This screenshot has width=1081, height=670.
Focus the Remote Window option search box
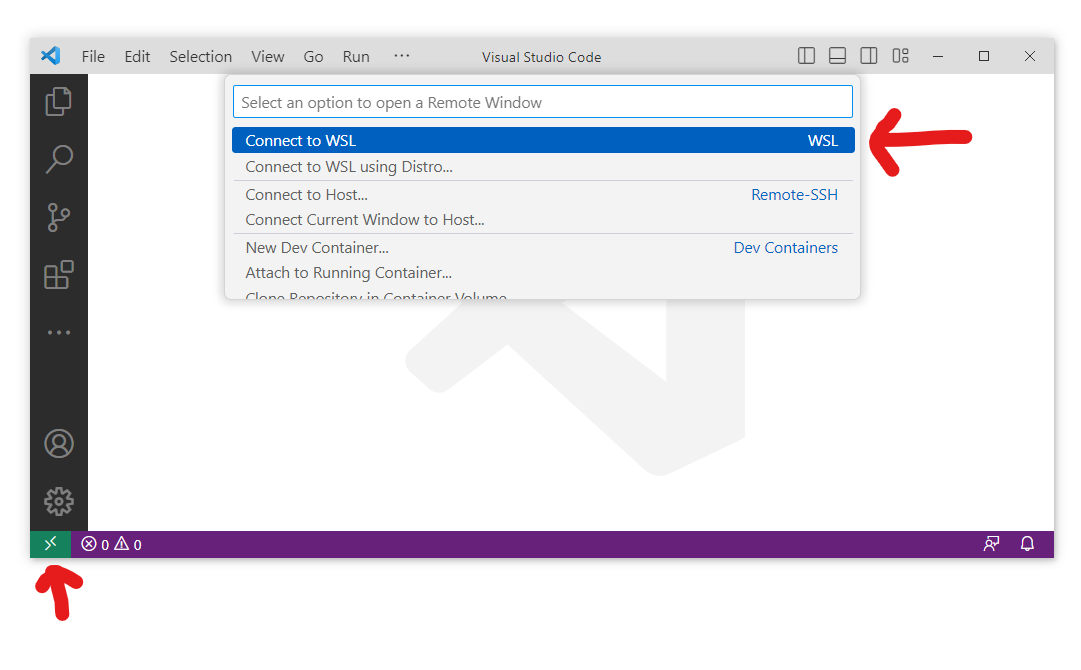(543, 102)
